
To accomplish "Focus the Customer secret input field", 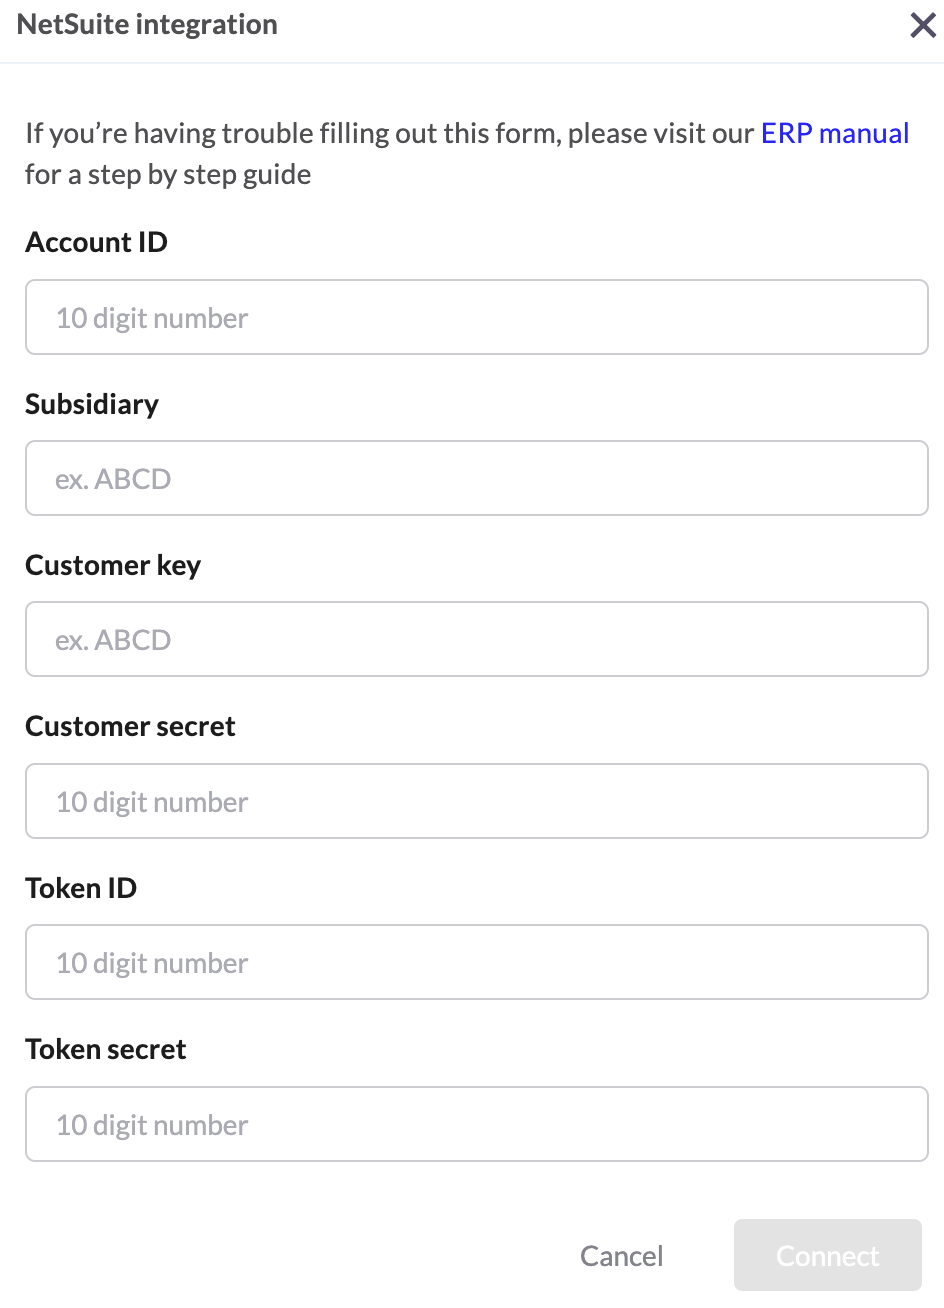I will coord(477,802).
